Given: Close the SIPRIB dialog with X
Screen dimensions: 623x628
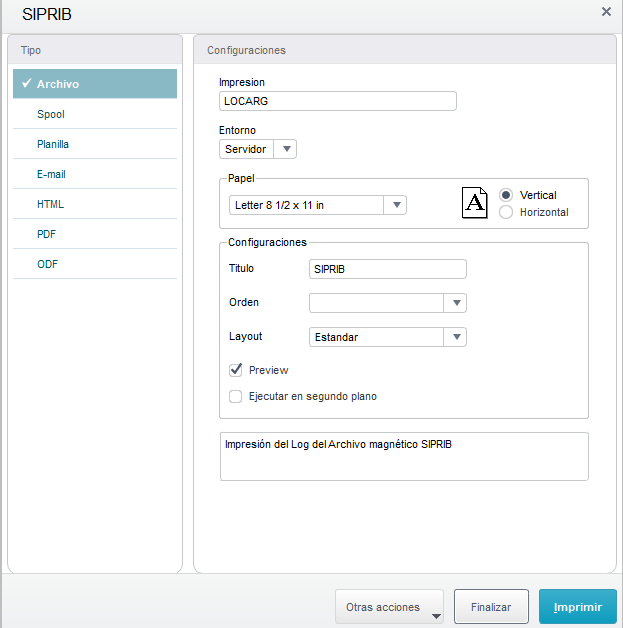Looking at the screenshot, I should pos(606,12).
